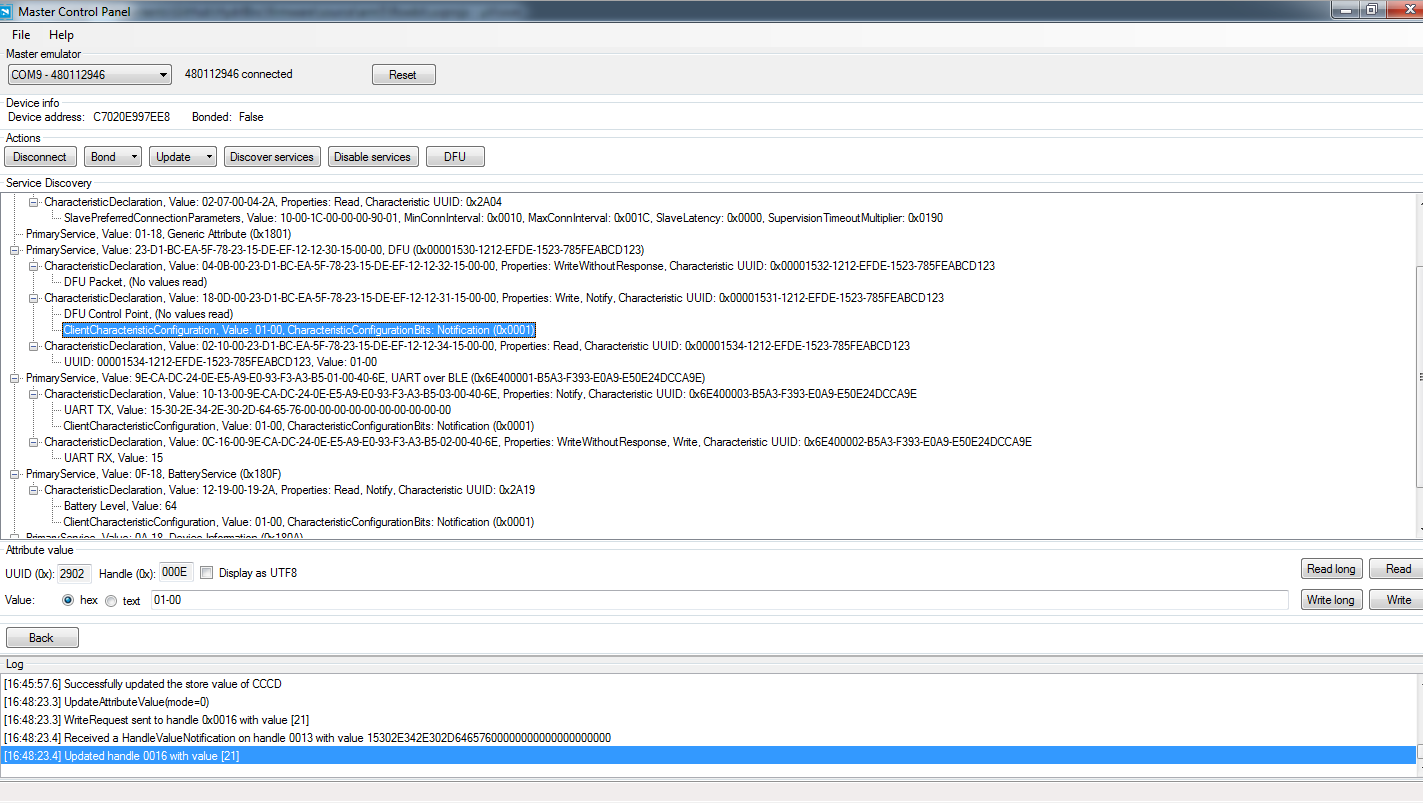Viewport: 1423px width, 803px height.
Task: Click the Reset button
Action: click(x=403, y=75)
